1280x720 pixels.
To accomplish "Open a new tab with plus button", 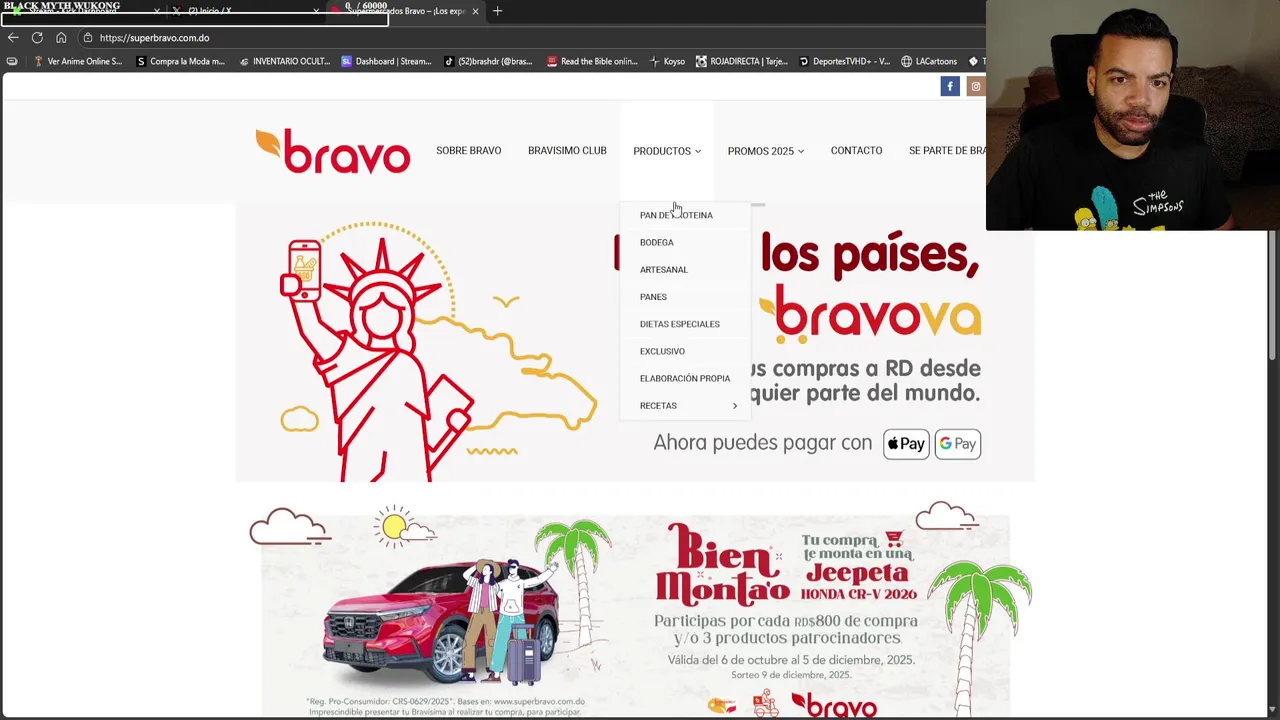I will pyautogui.click(x=497, y=11).
